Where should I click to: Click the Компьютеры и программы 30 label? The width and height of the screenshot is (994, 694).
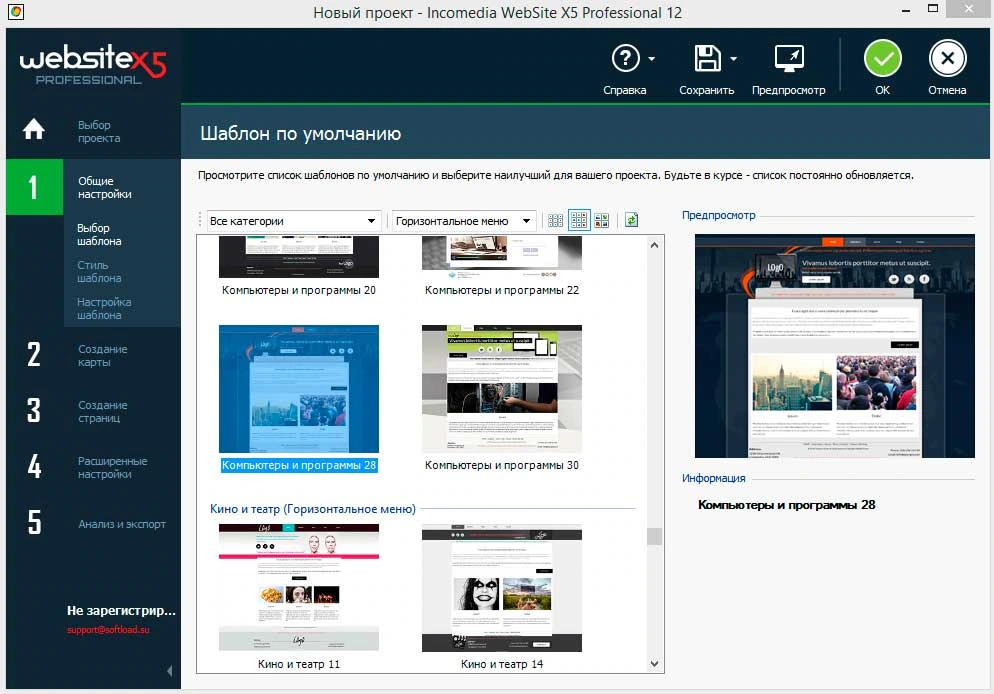tap(501, 465)
